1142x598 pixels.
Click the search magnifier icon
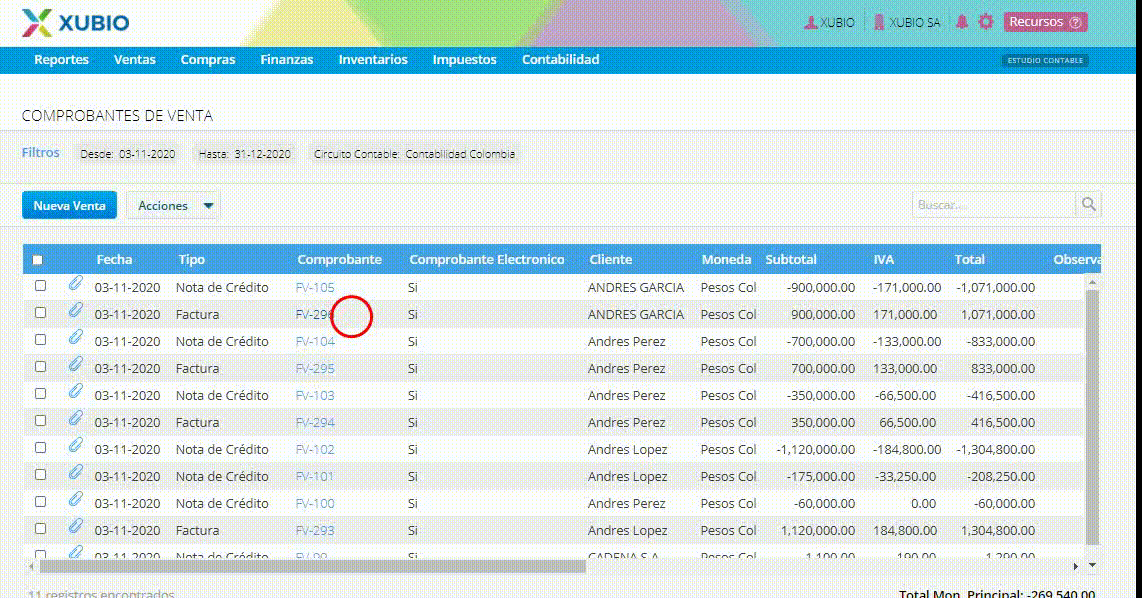[x=1088, y=205]
